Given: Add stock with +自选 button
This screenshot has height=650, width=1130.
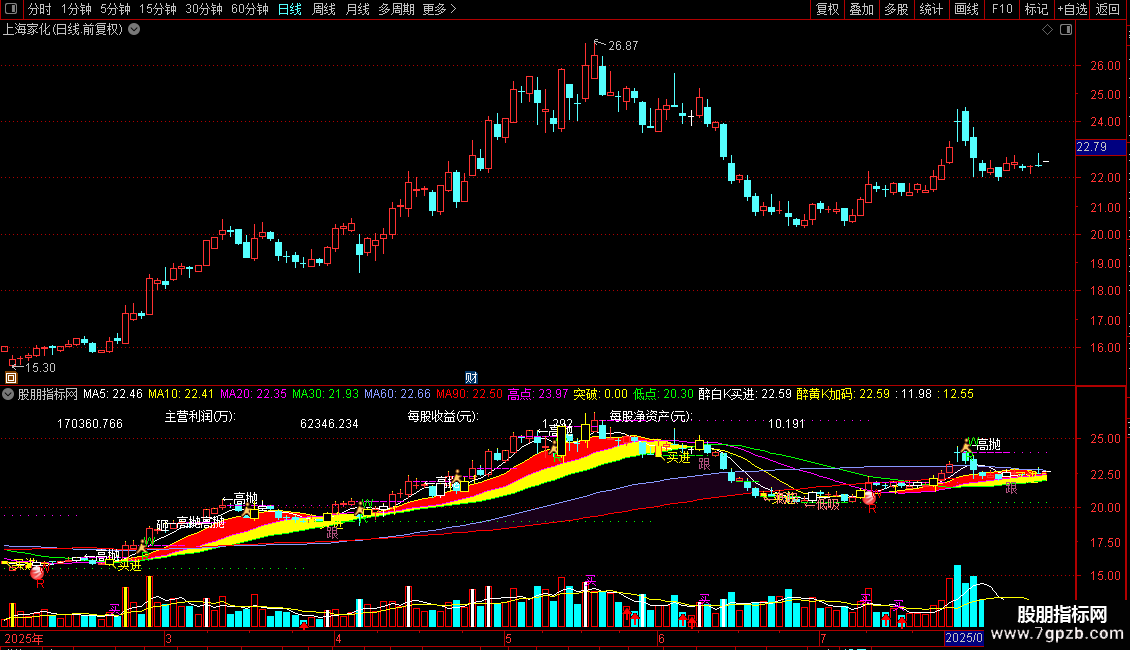Looking at the screenshot, I should (x=1072, y=9).
